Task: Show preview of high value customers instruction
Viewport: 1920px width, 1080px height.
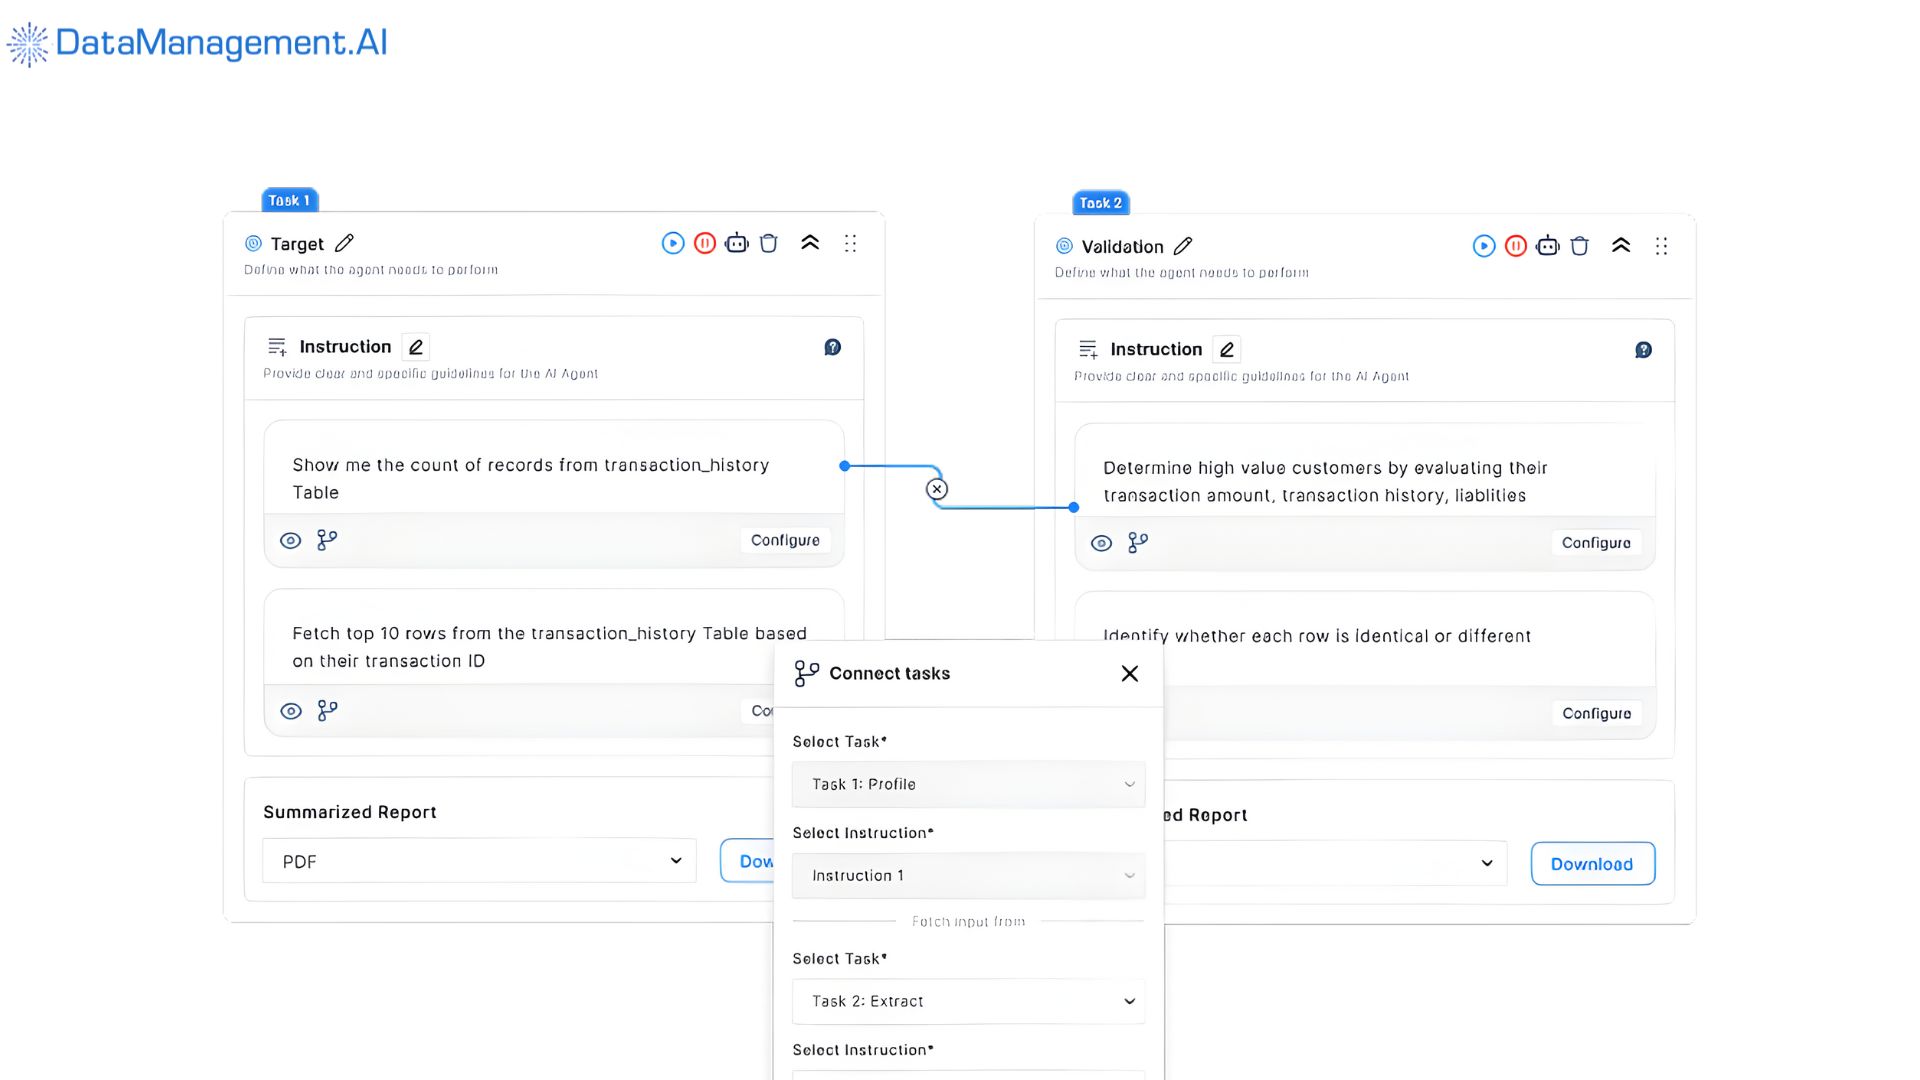Action: (x=1101, y=543)
